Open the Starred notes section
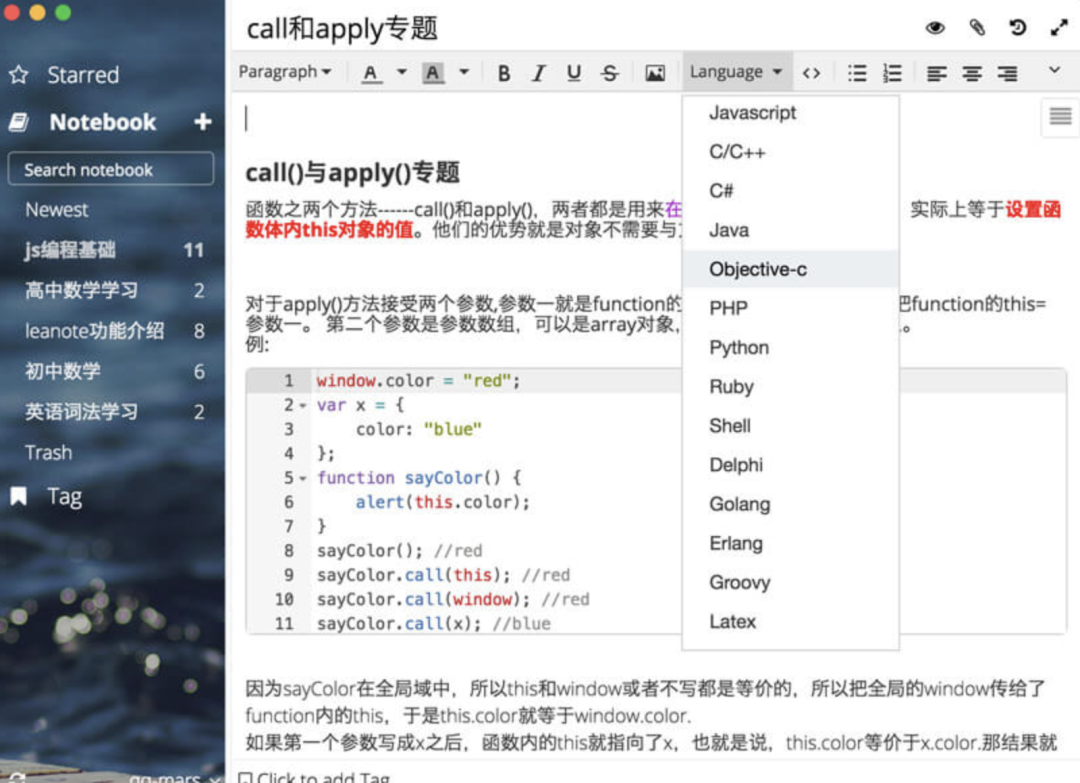 (83, 74)
